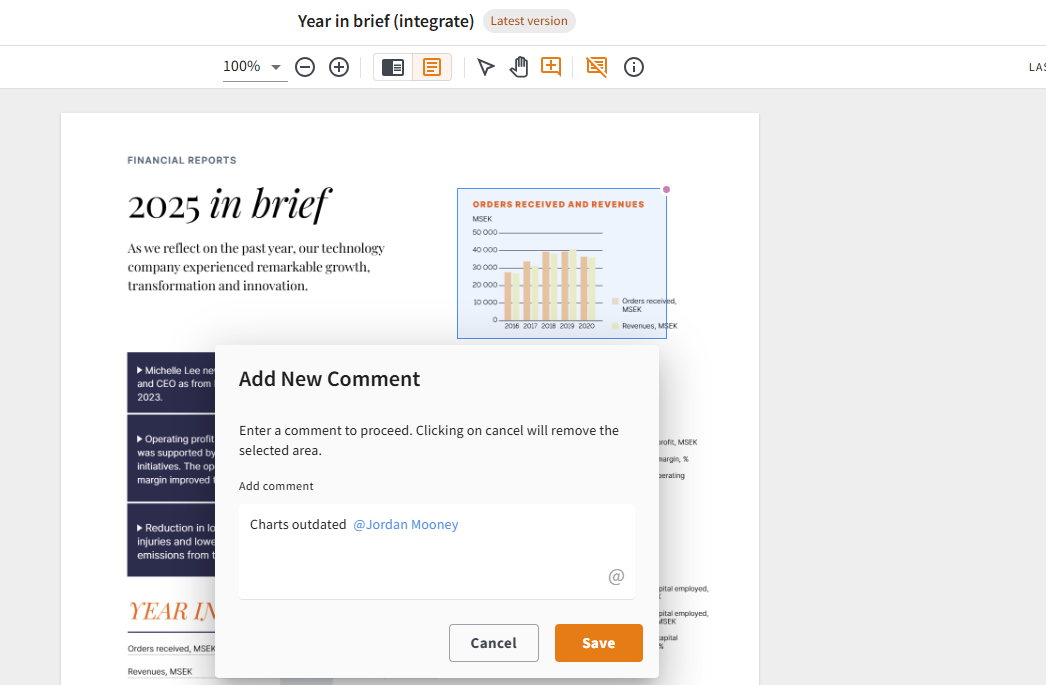
Task: Click the Cancel button in dialog
Action: pyautogui.click(x=494, y=643)
